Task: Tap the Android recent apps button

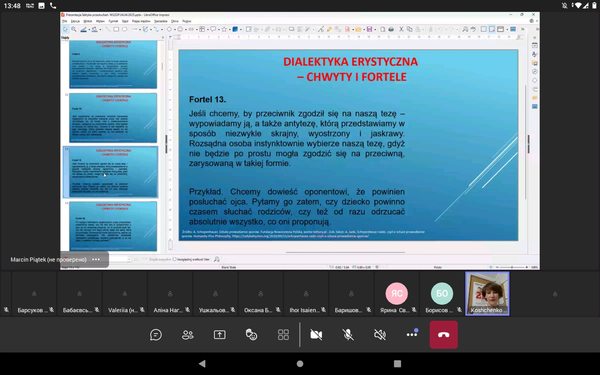Action: (x=398, y=364)
